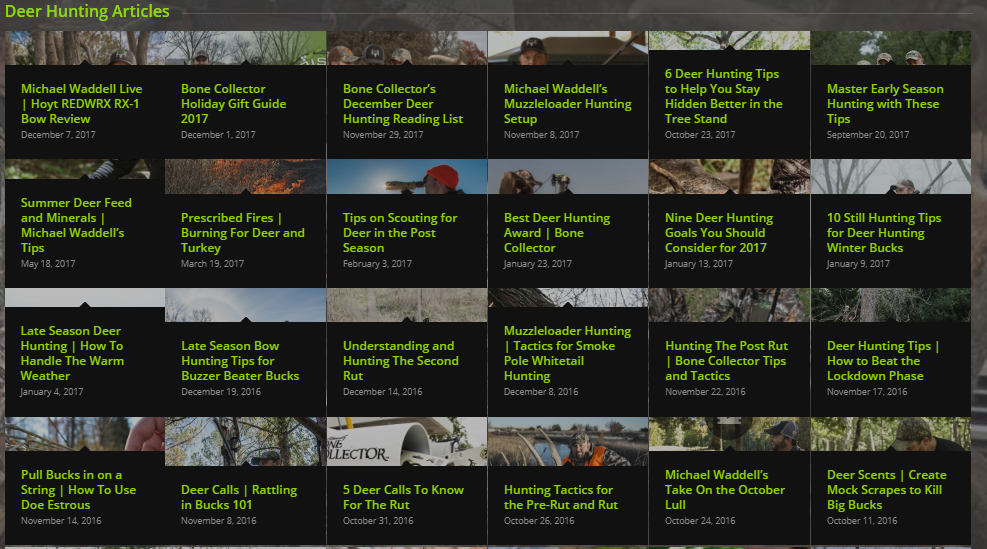The height and width of the screenshot is (549, 987).
Task: Click the trailer photo above 5 Deer Calls
Action: [407, 441]
